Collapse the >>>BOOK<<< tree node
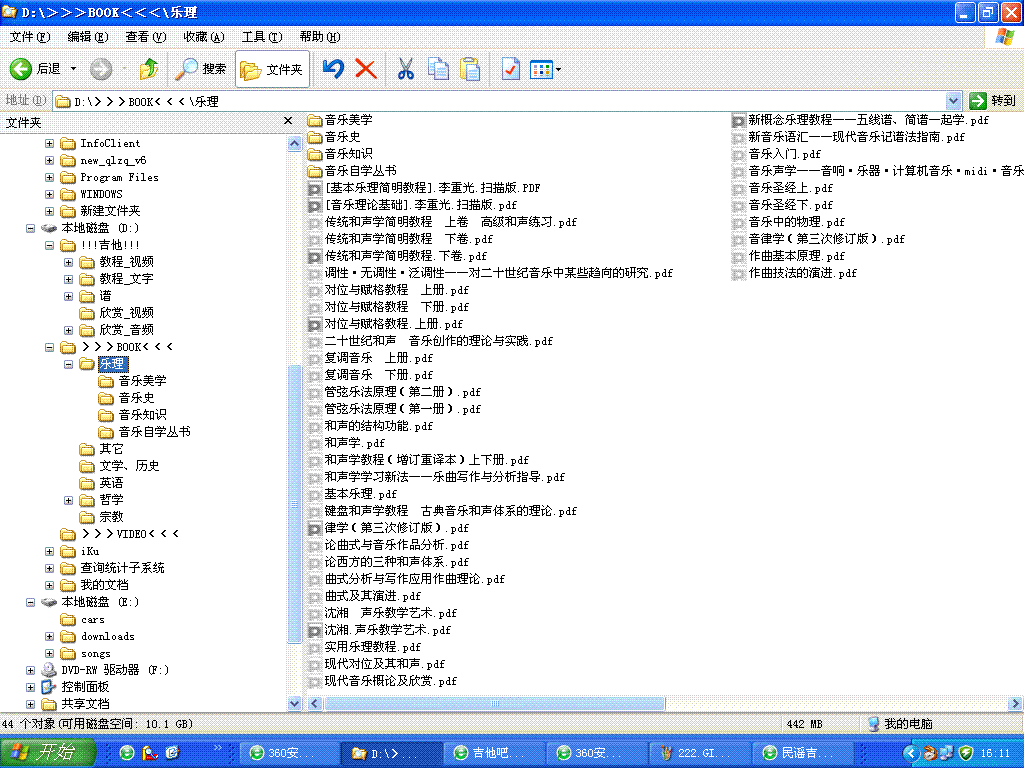Screen dimensions: 1024x768 click(x=49, y=347)
